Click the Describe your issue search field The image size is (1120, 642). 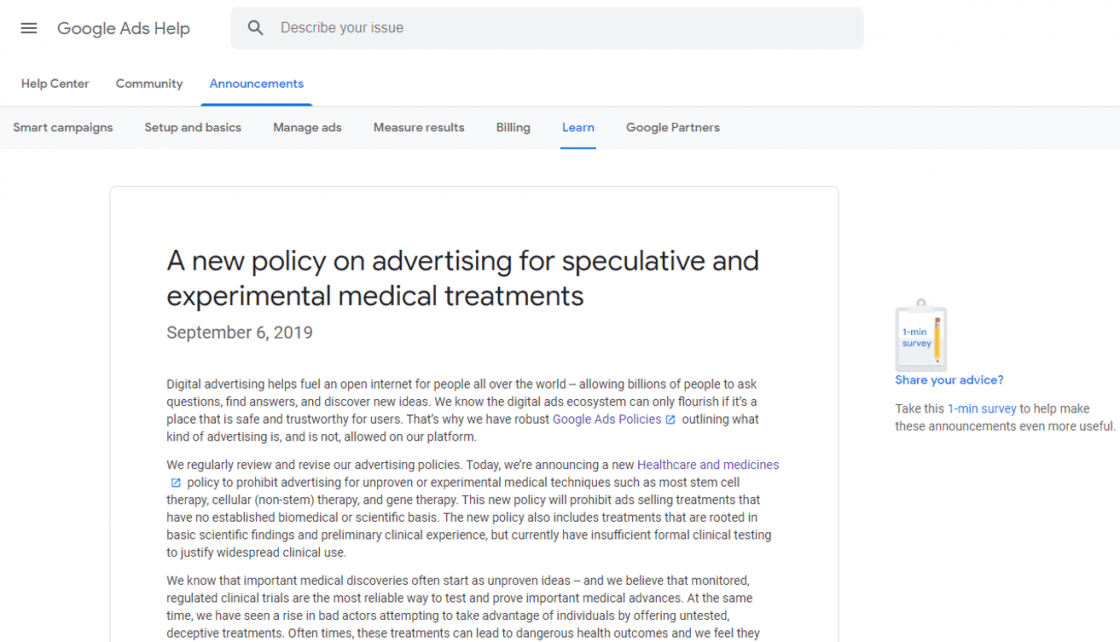[x=450, y=27]
